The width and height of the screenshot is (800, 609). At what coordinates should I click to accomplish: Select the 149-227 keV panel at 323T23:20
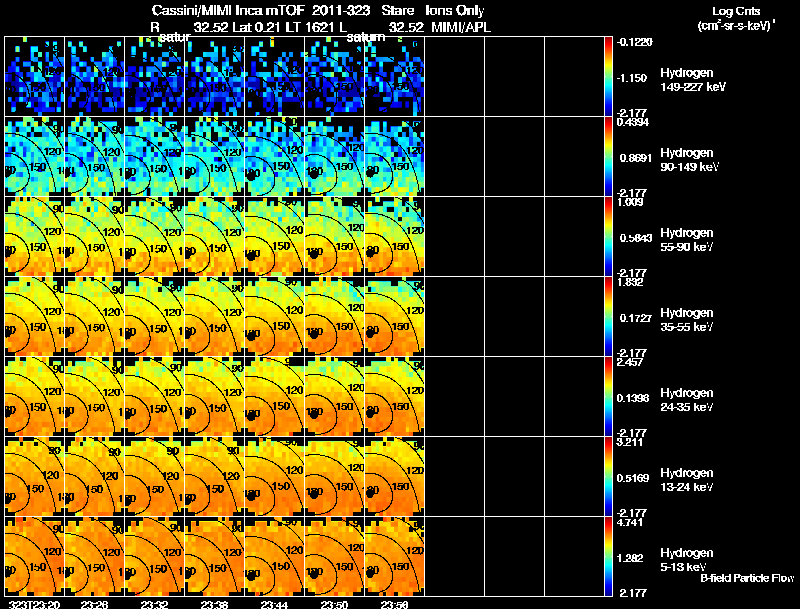coord(34,77)
